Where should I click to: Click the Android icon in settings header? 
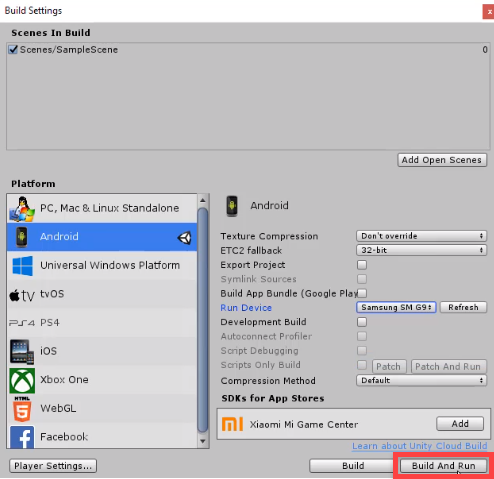tap(232, 206)
